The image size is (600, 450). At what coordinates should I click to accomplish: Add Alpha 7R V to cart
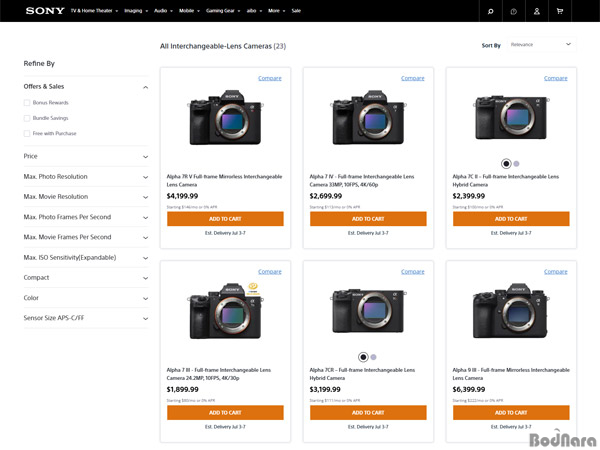[225, 219]
